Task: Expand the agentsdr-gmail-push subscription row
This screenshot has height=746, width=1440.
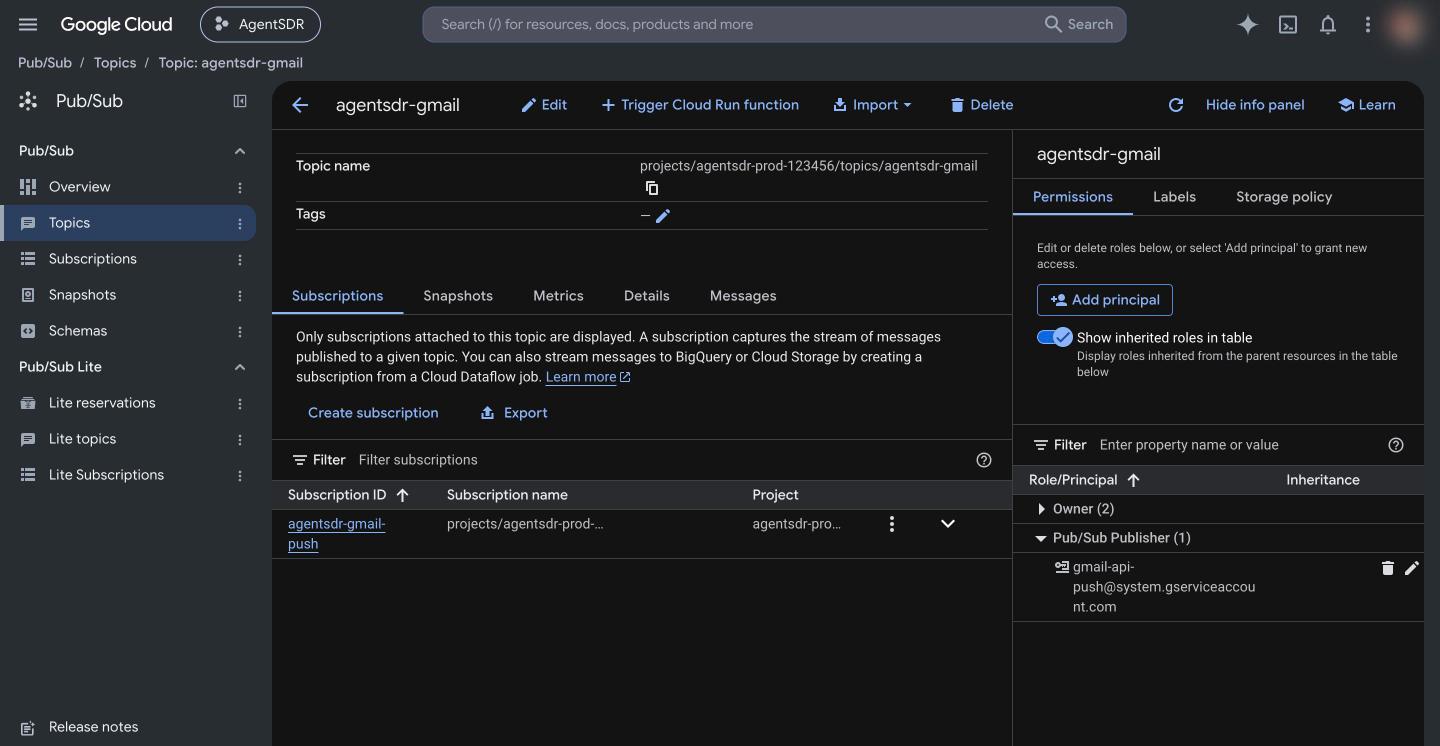Action: [x=948, y=524]
